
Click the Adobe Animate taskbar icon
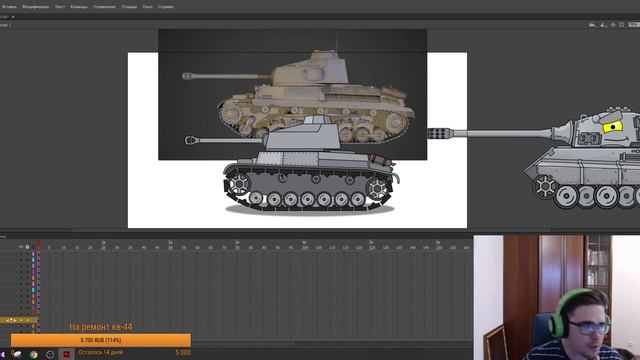[67, 354]
